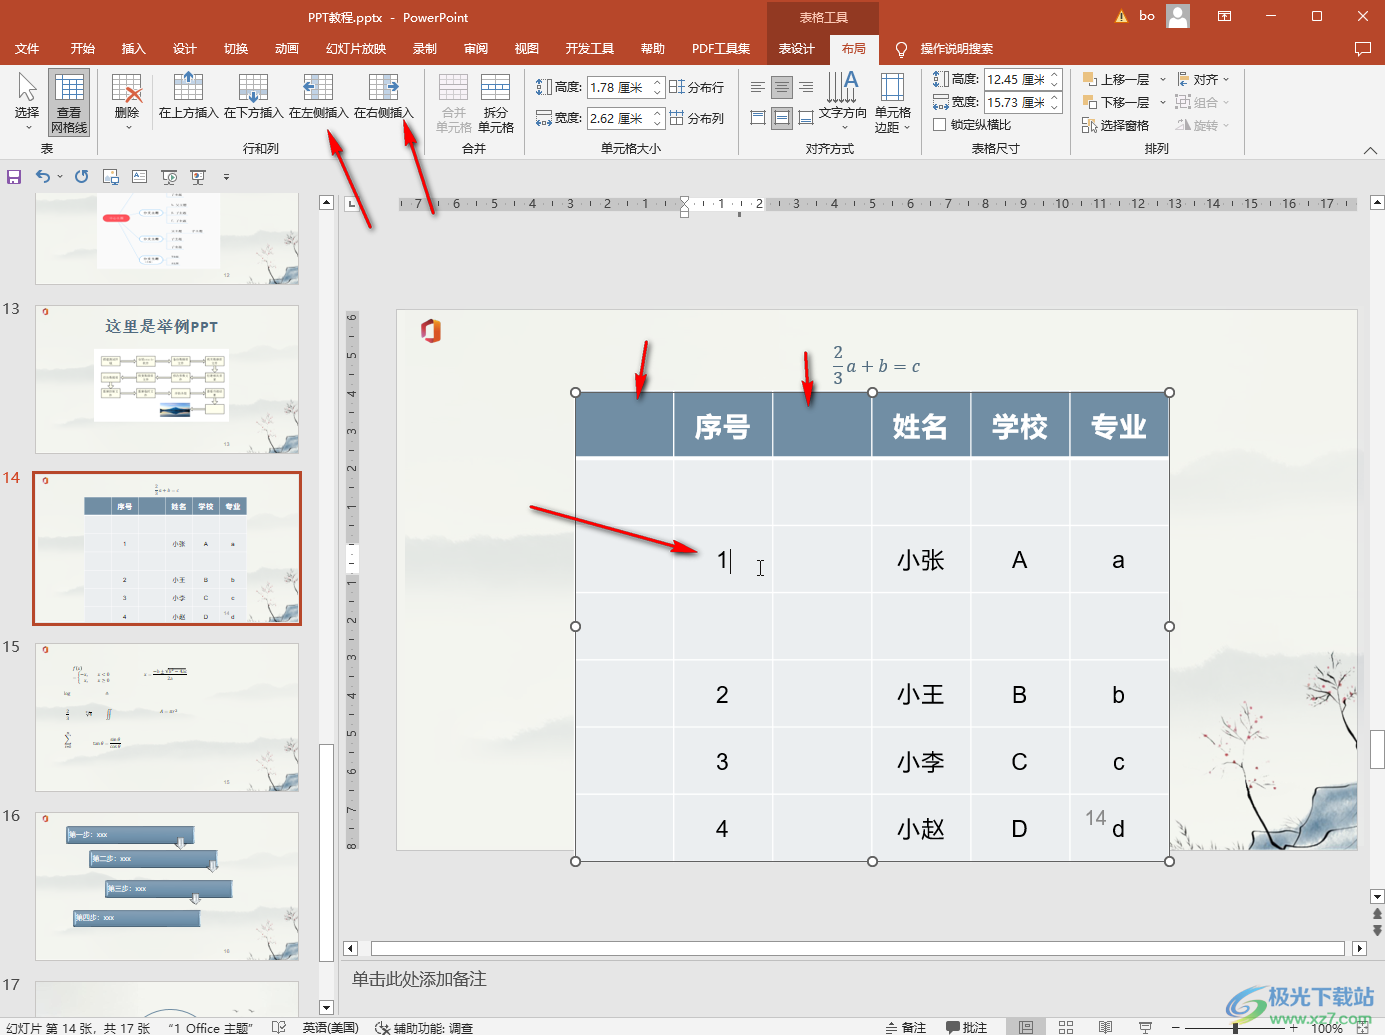Select slide 15 thumbnail
This screenshot has height=1035, width=1385.
click(167, 718)
